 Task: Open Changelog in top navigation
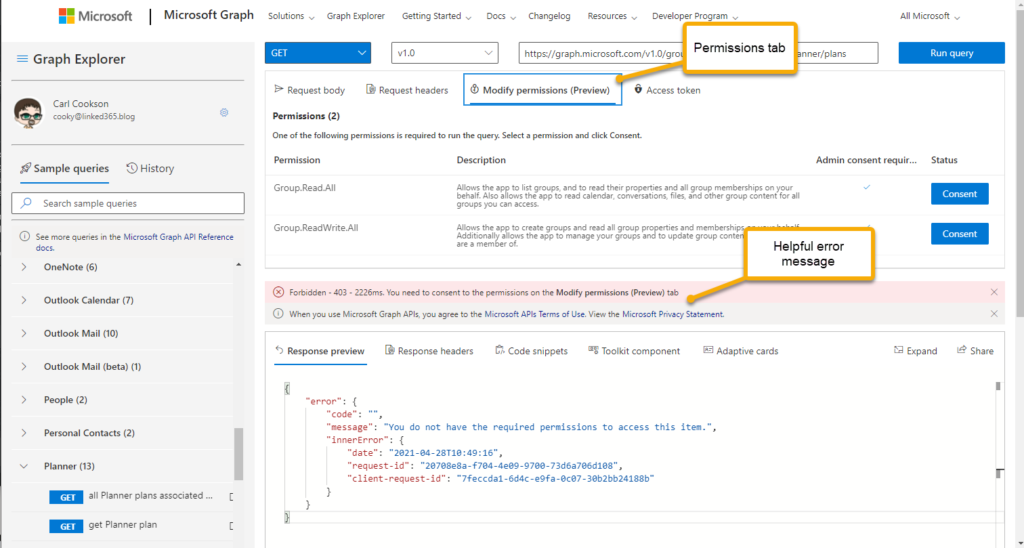(x=550, y=16)
